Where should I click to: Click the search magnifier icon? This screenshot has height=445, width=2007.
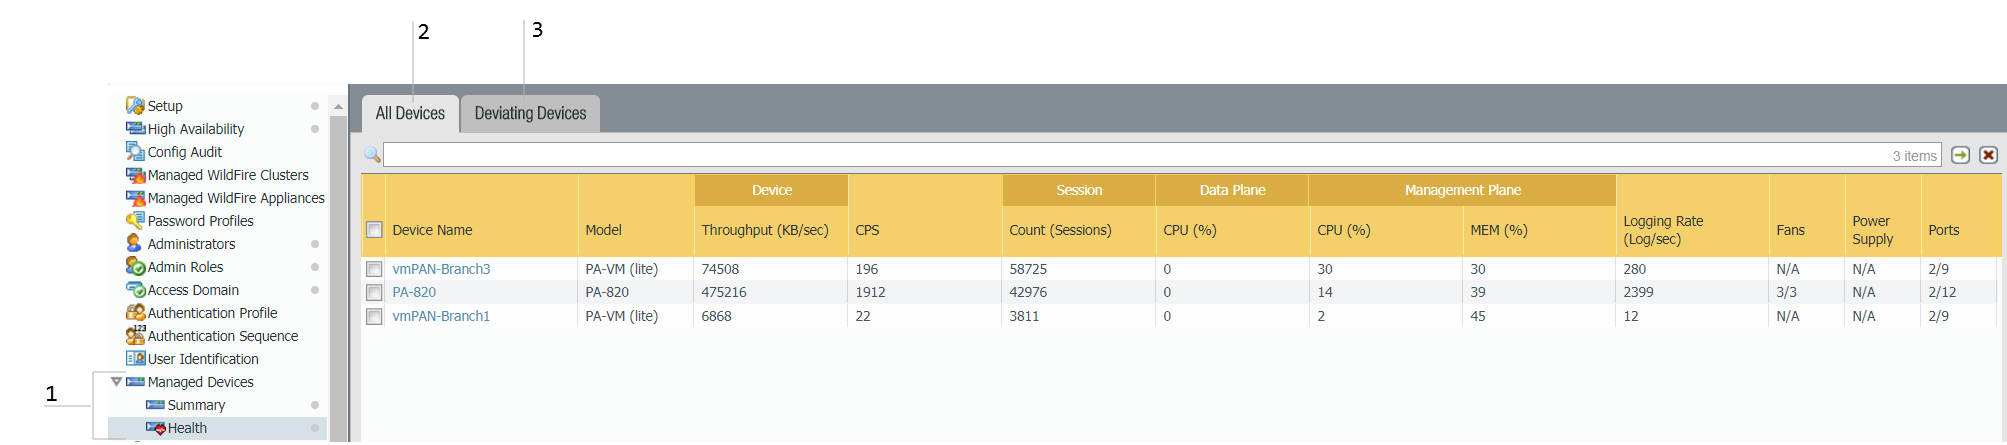click(372, 155)
